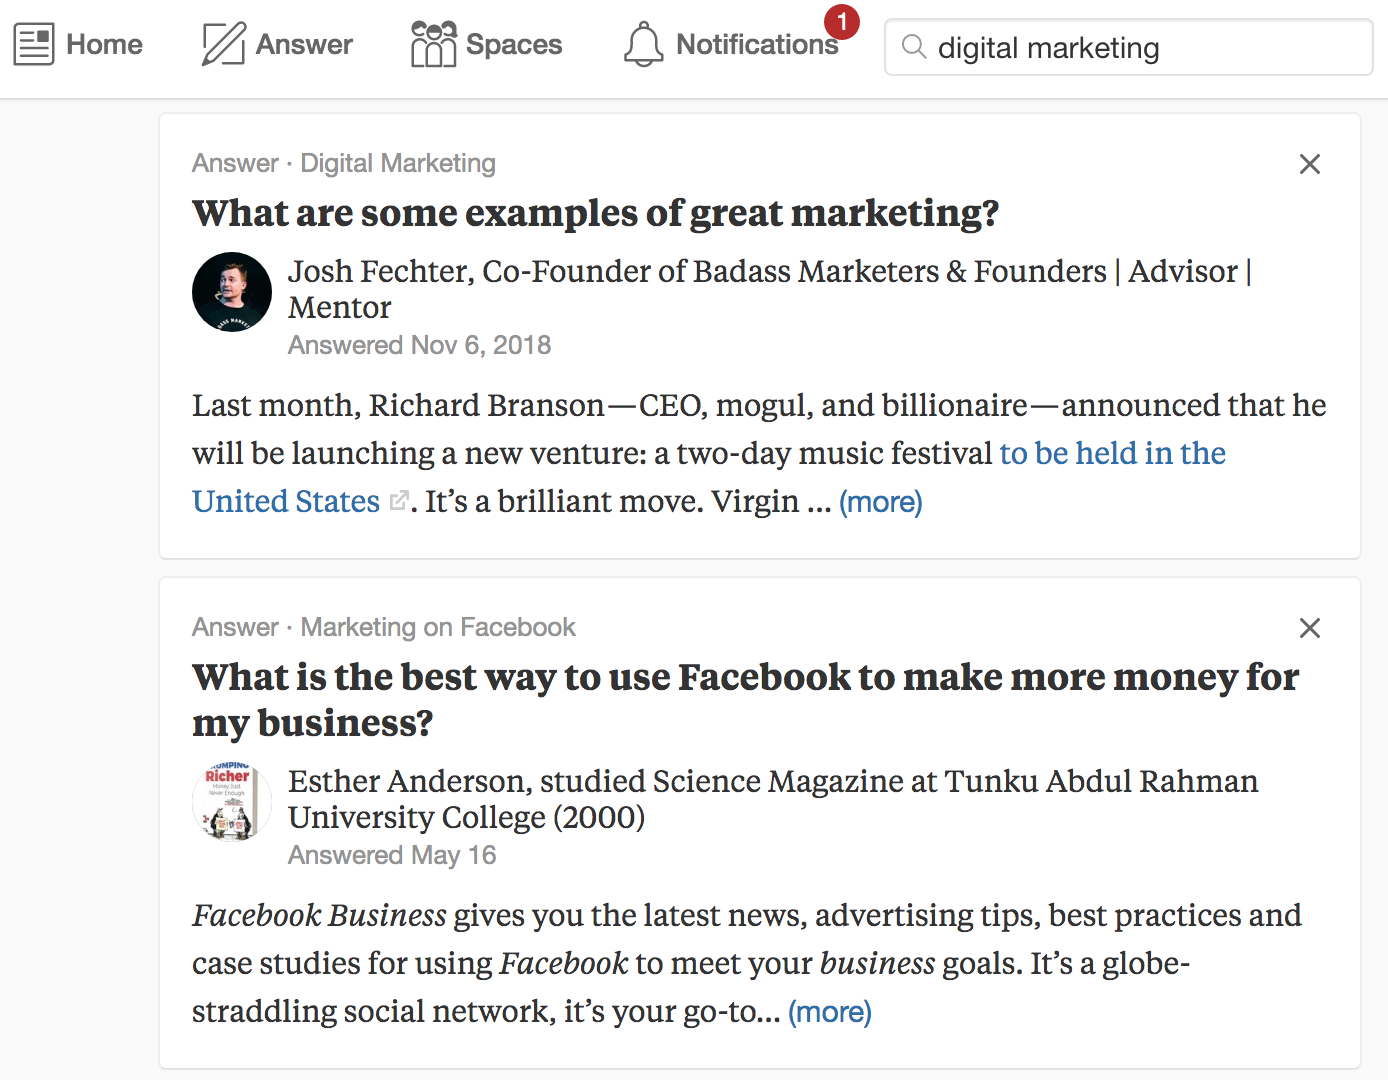Click the Spaces people icon
This screenshot has width=1388, height=1080.
pos(433,45)
